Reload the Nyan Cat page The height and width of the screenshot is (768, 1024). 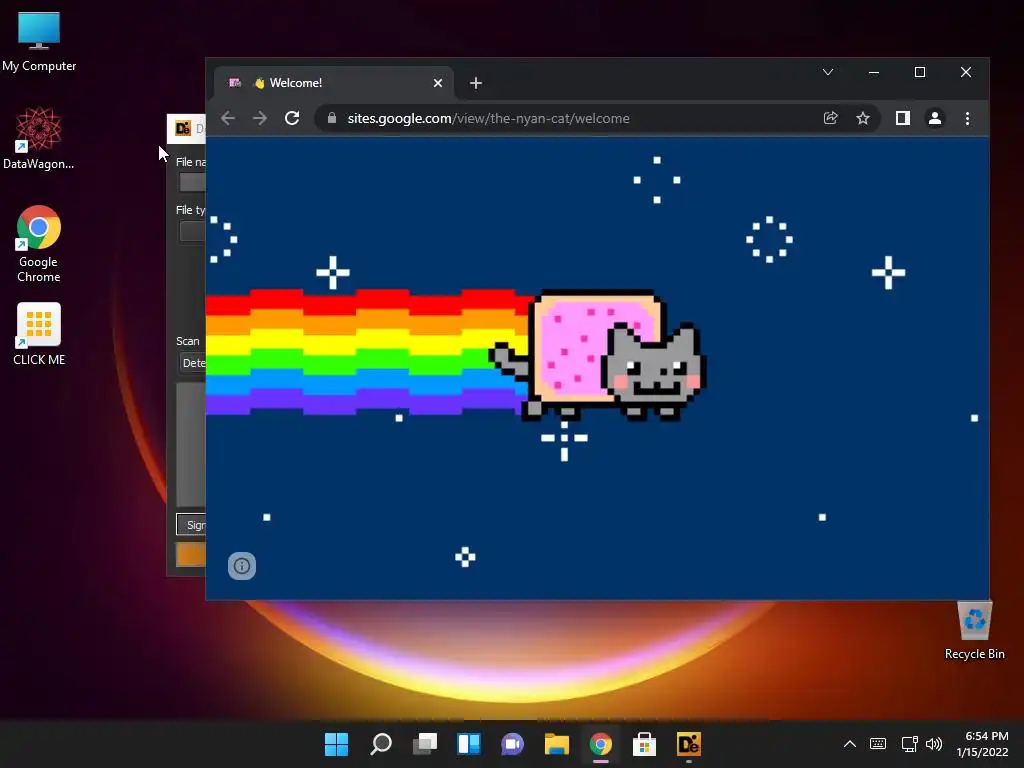292,118
